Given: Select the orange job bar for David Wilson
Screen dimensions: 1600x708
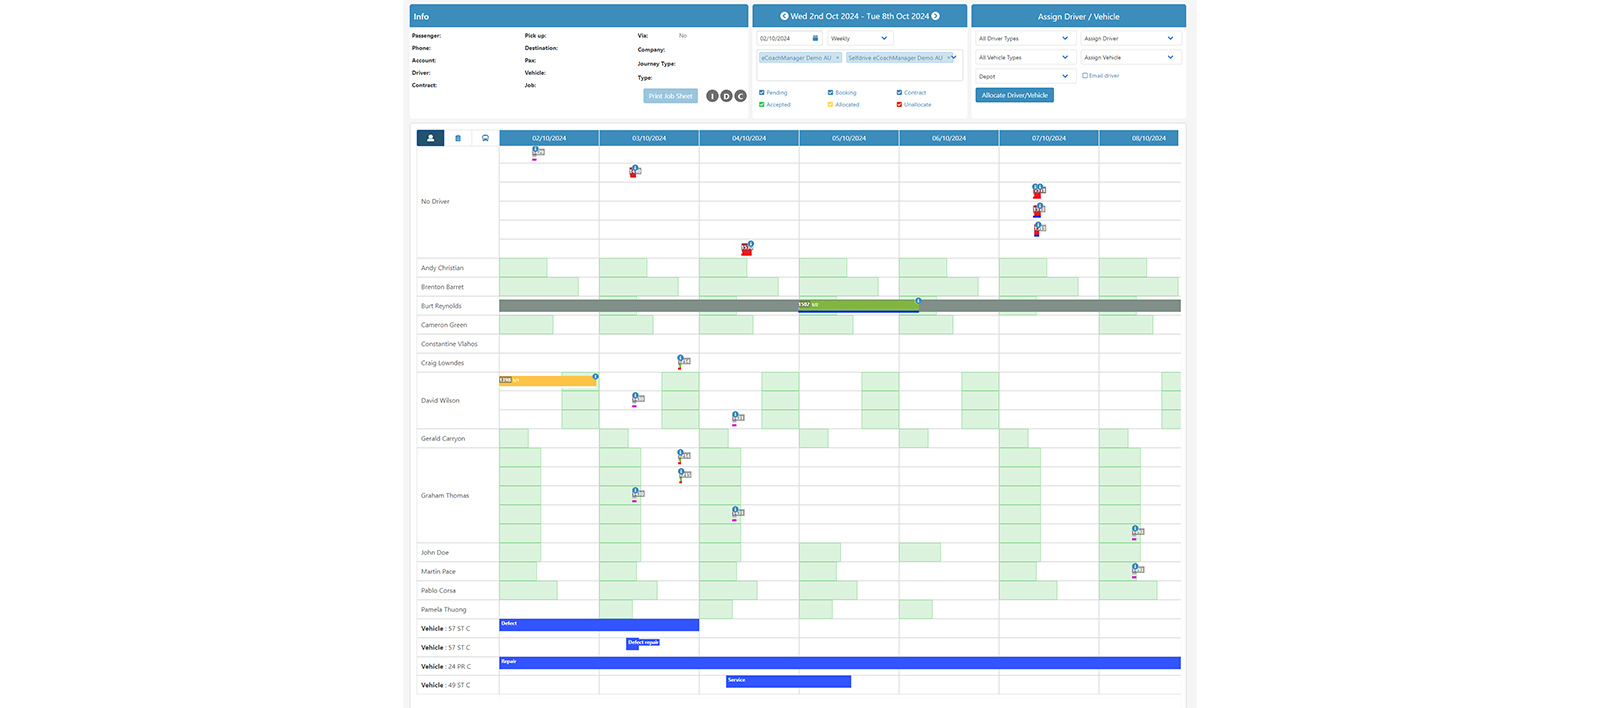Looking at the screenshot, I should click(x=548, y=380).
